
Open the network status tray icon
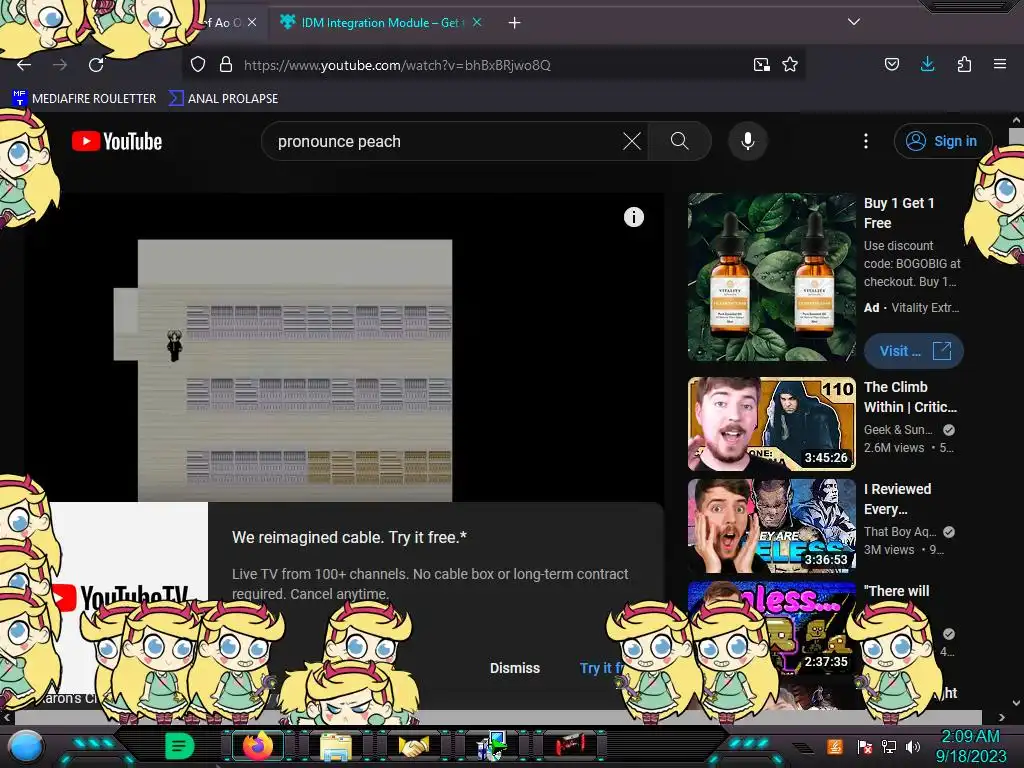(x=889, y=746)
